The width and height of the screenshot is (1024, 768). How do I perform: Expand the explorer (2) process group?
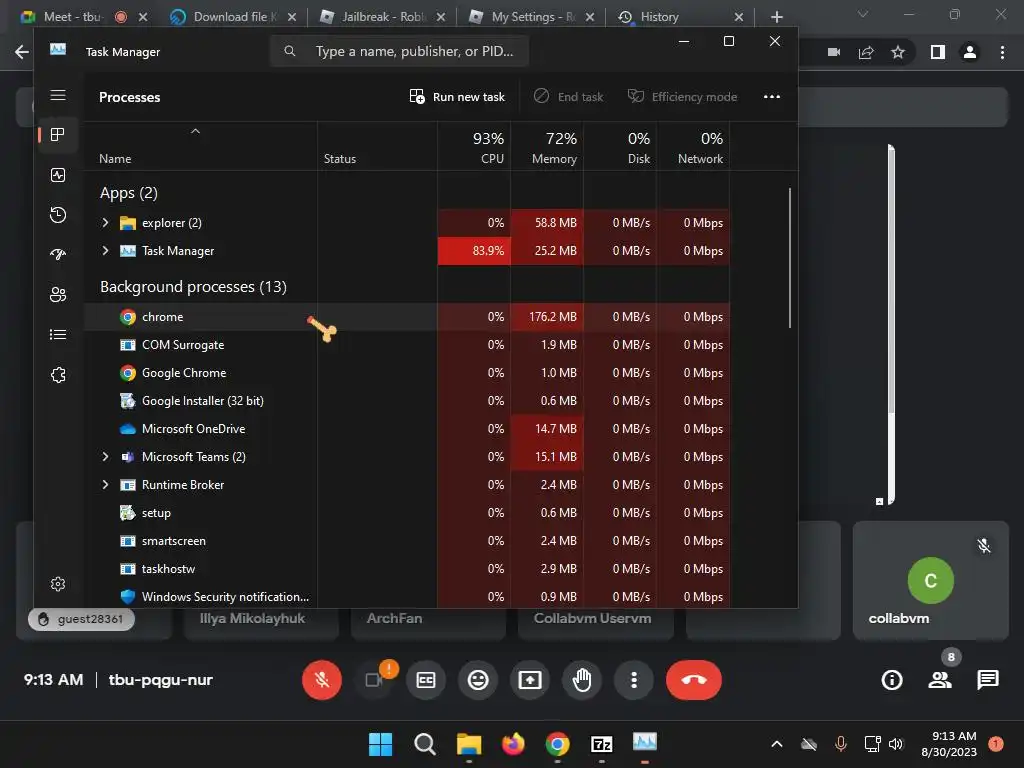pyautogui.click(x=105, y=223)
